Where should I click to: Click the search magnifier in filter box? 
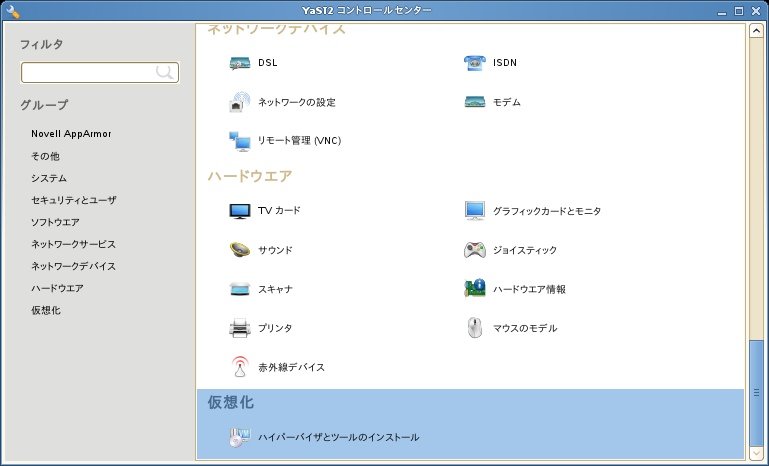(x=164, y=73)
